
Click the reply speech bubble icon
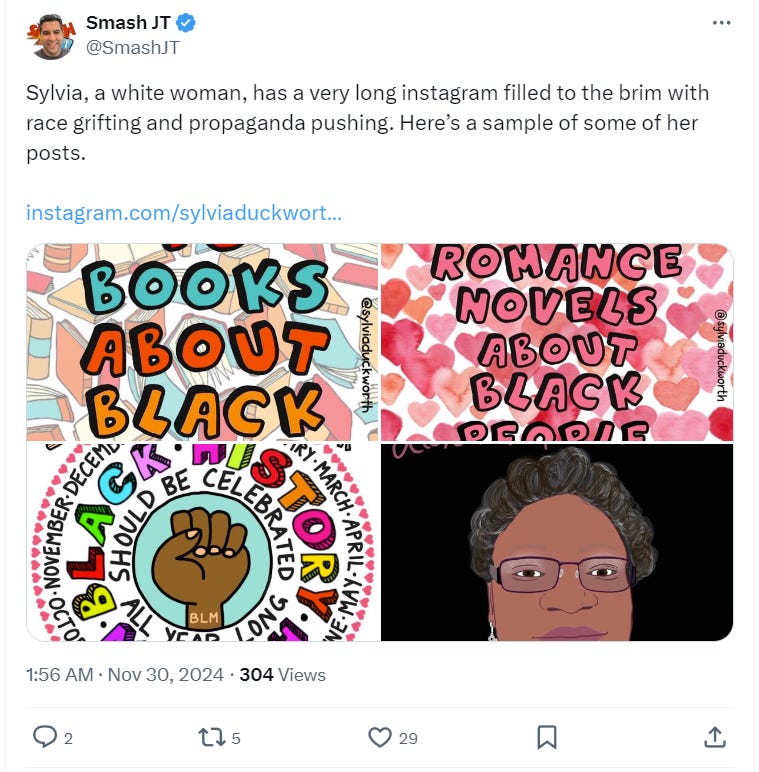45,737
